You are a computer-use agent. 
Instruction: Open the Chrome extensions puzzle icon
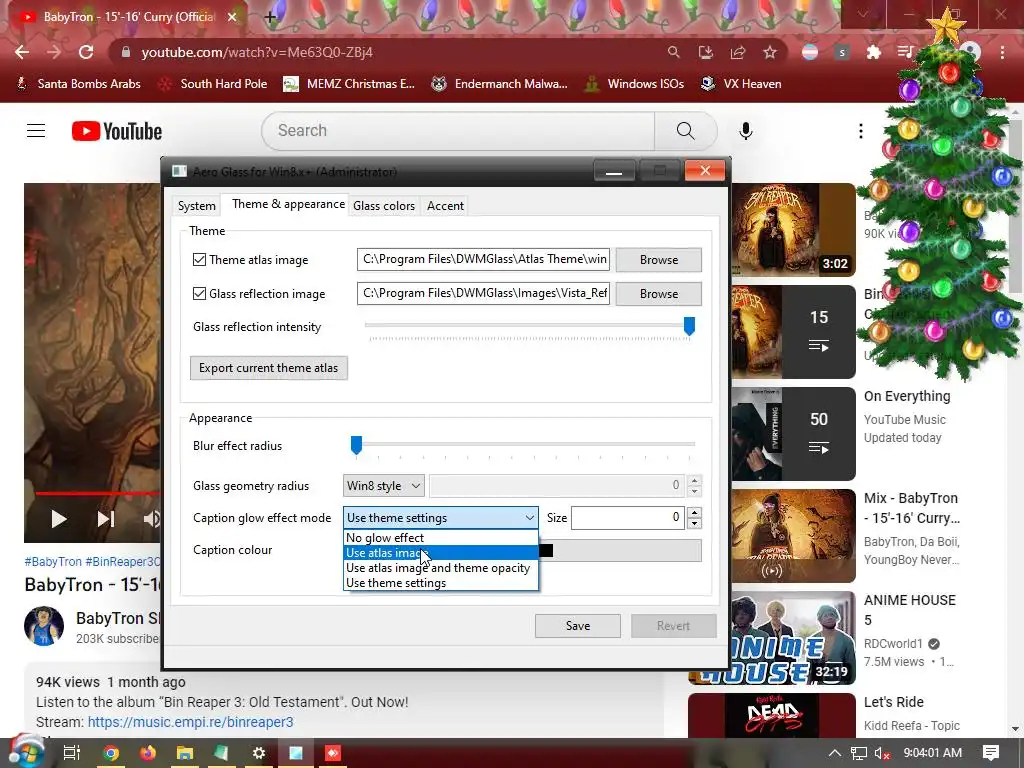click(873, 52)
